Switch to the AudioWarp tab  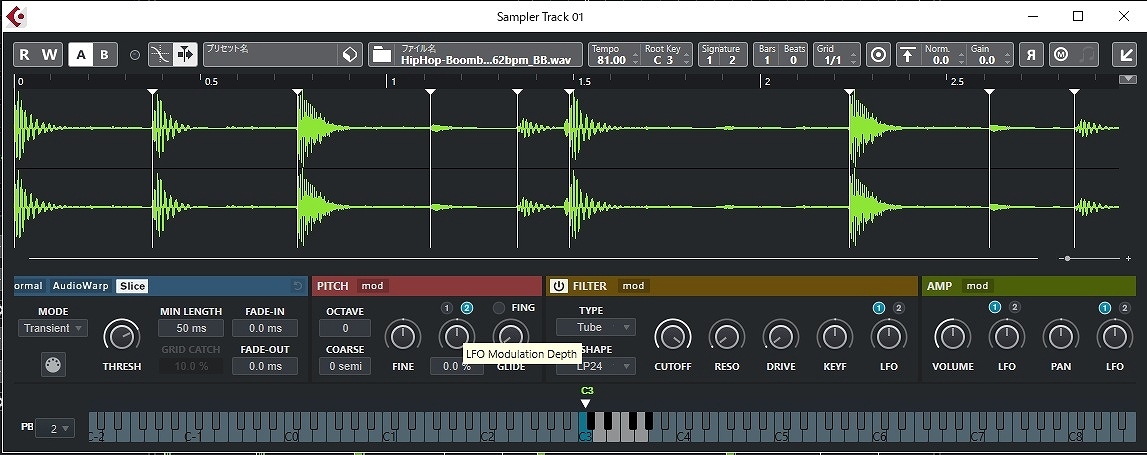pyautogui.click(x=81, y=286)
